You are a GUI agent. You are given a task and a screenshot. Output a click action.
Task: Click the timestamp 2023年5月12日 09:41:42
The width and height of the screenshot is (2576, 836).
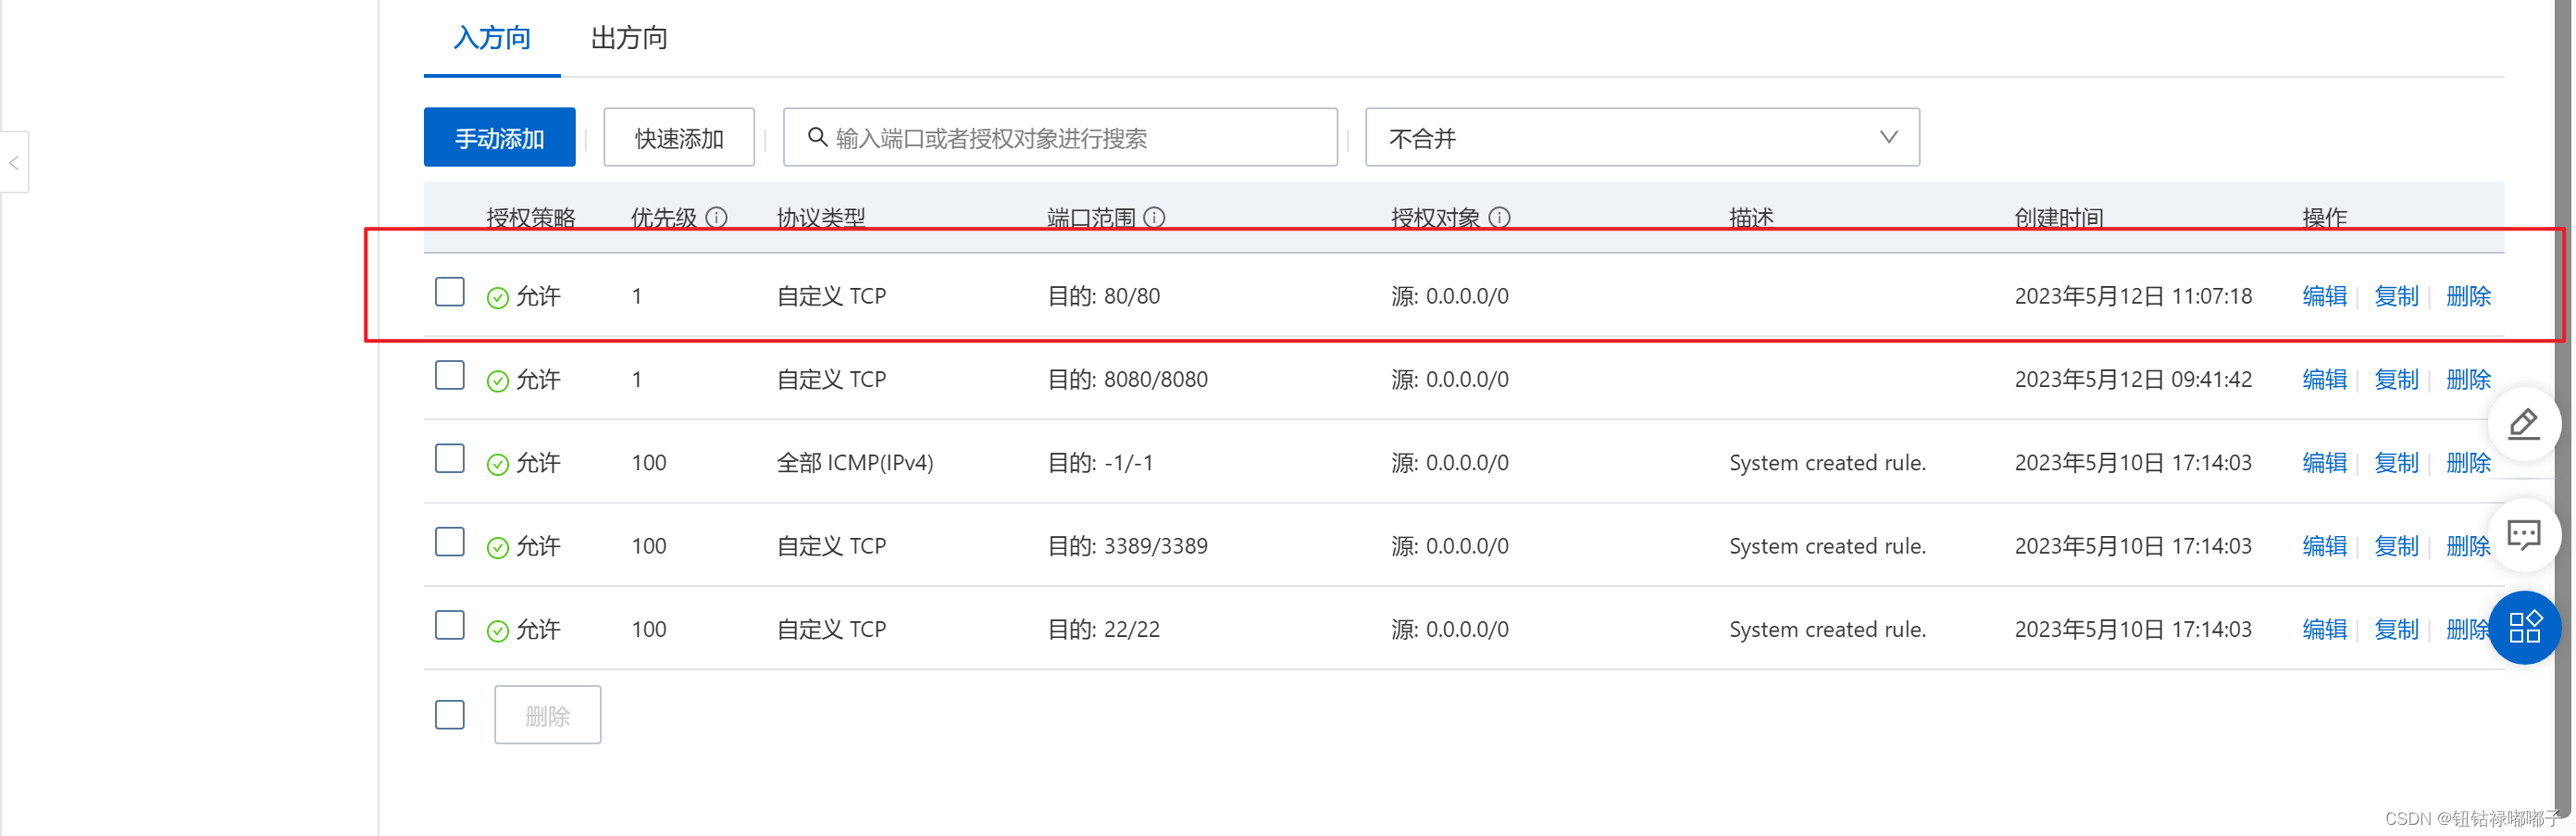[x=2133, y=379]
